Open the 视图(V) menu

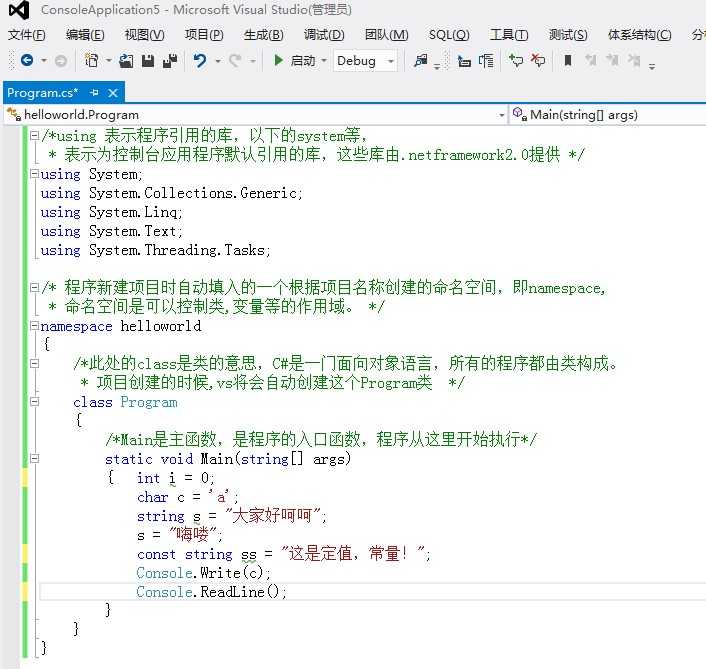(145, 35)
